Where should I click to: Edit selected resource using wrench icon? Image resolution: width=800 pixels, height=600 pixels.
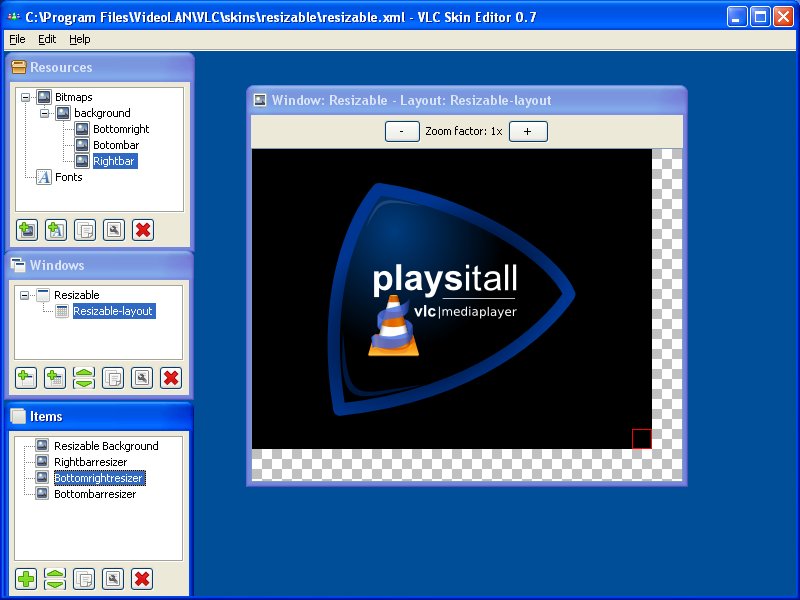[114, 230]
